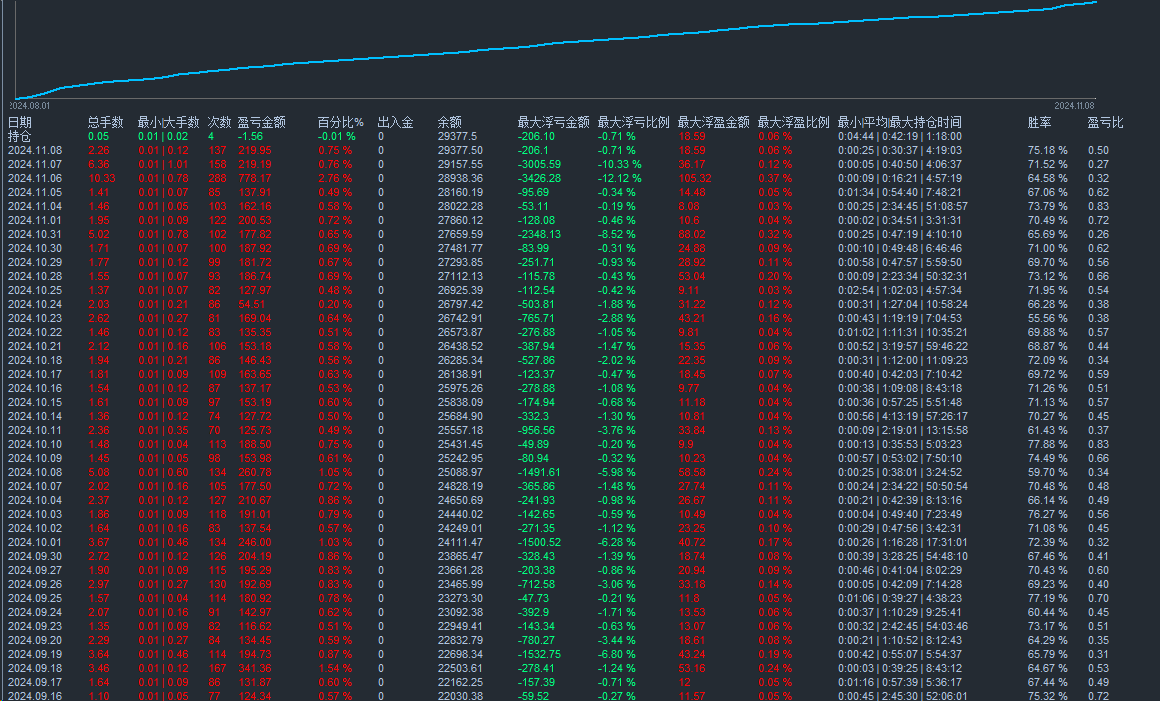Viewport: 1160px width, 701px height.
Task: Click the 百分比% column header
Action: (340, 122)
